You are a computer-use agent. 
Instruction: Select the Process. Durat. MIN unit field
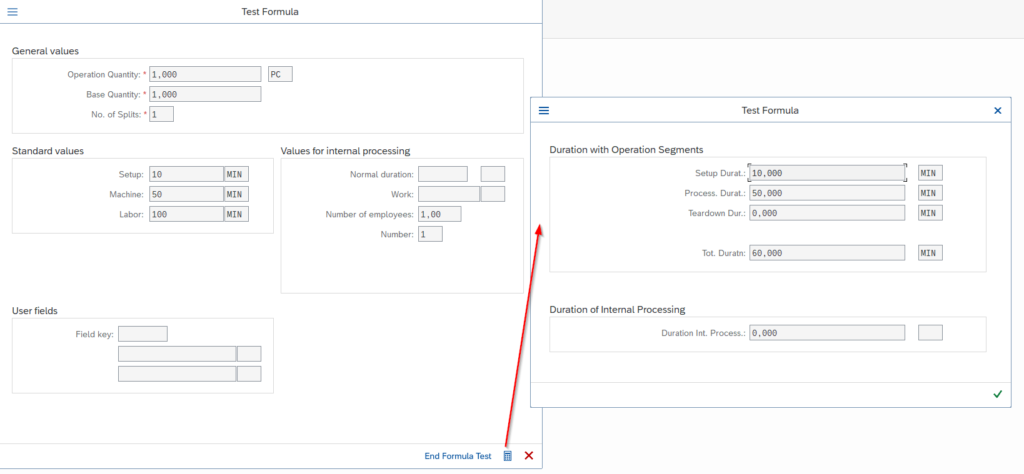point(931,193)
